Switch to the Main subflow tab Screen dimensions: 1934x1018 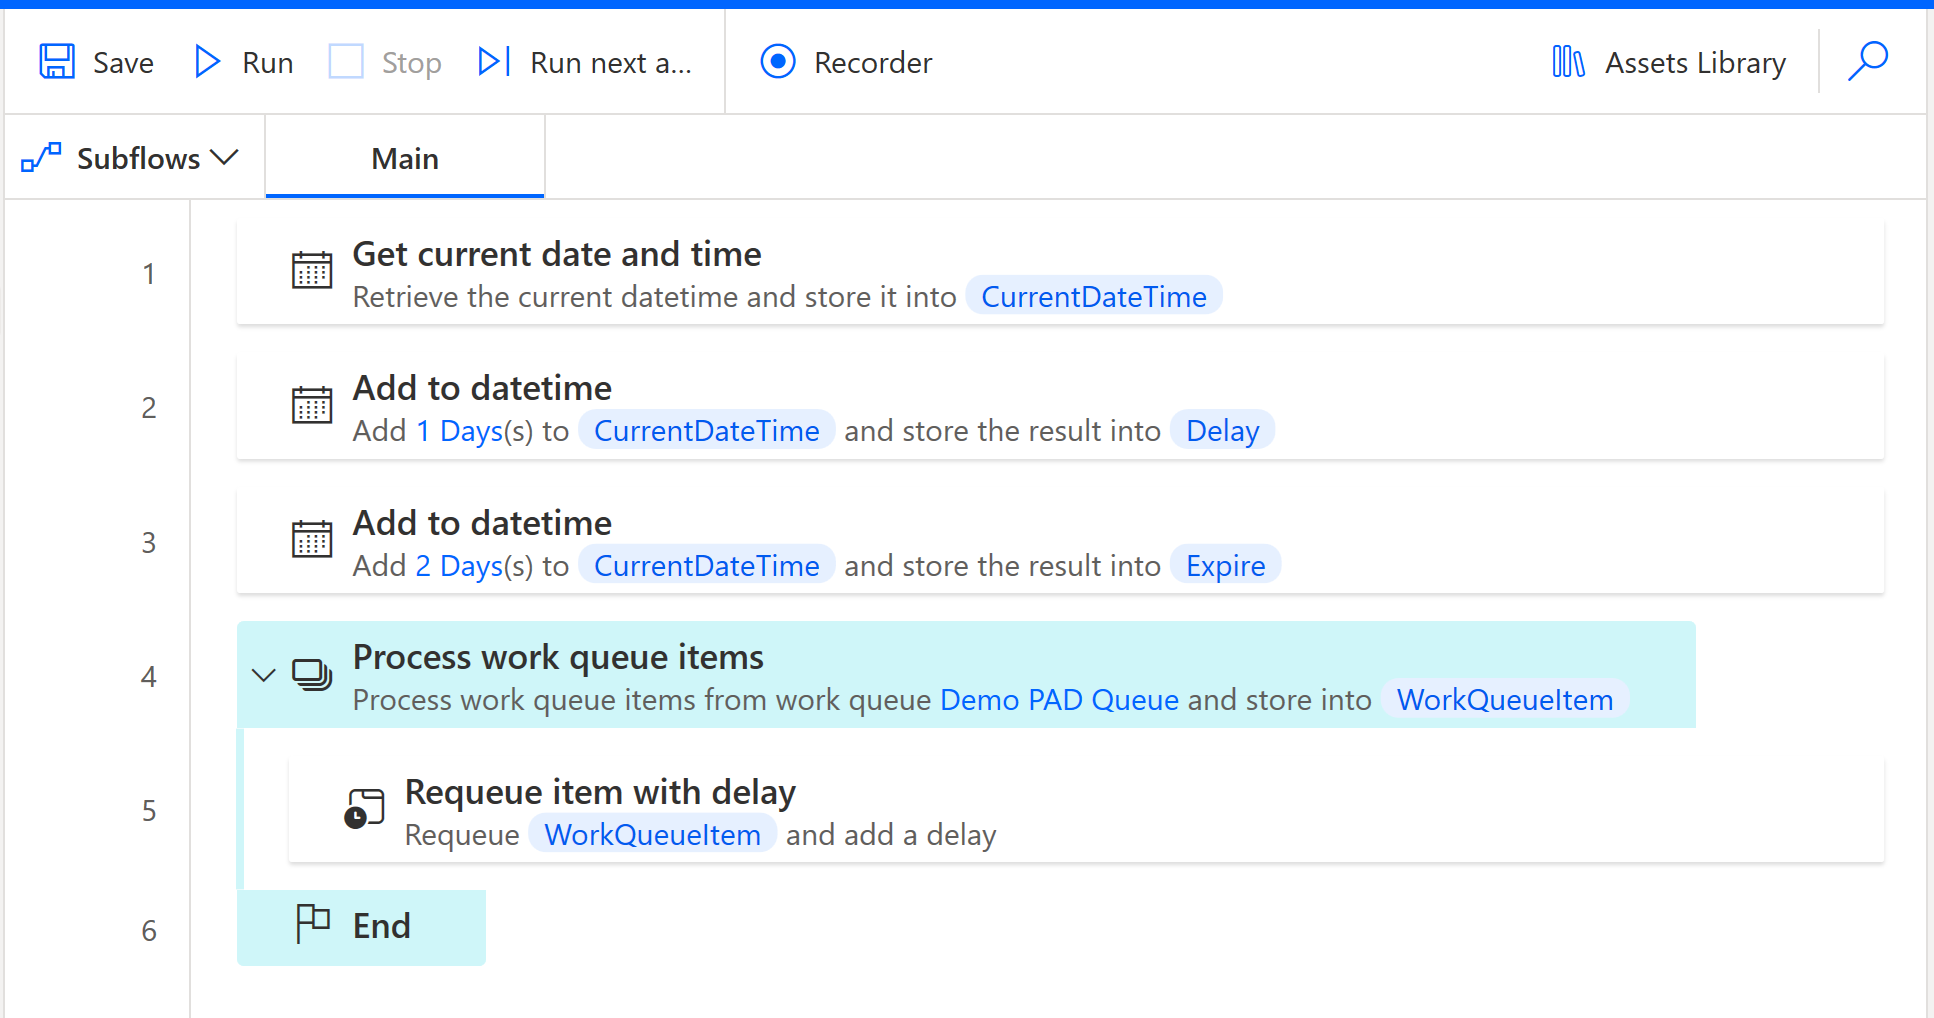[x=404, y=157]
